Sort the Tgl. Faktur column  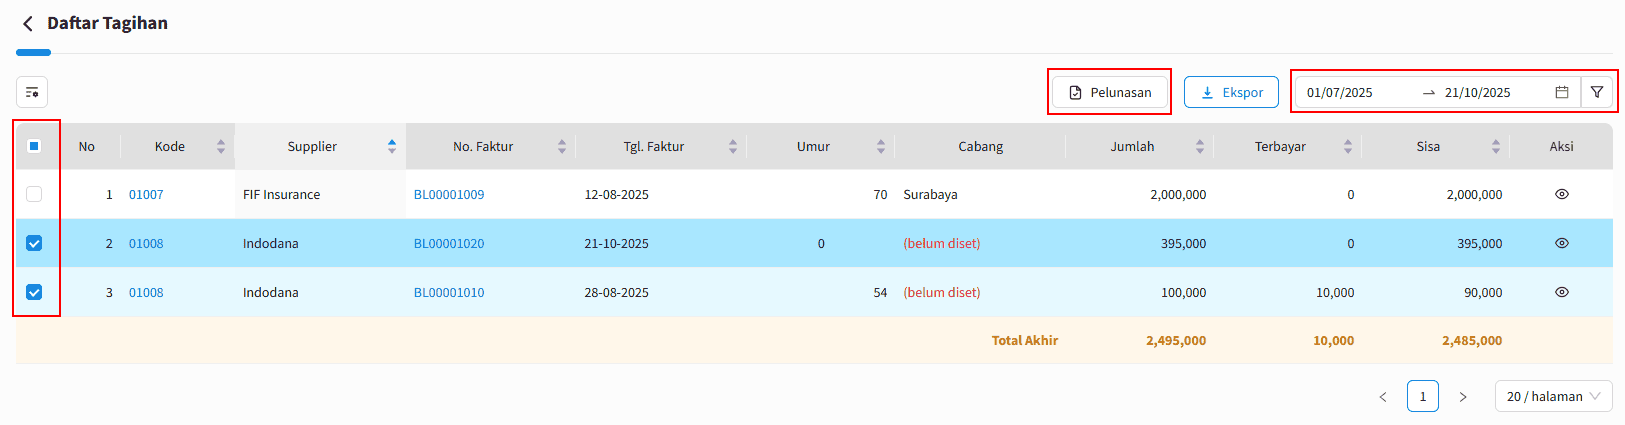(x=732, y=147)
